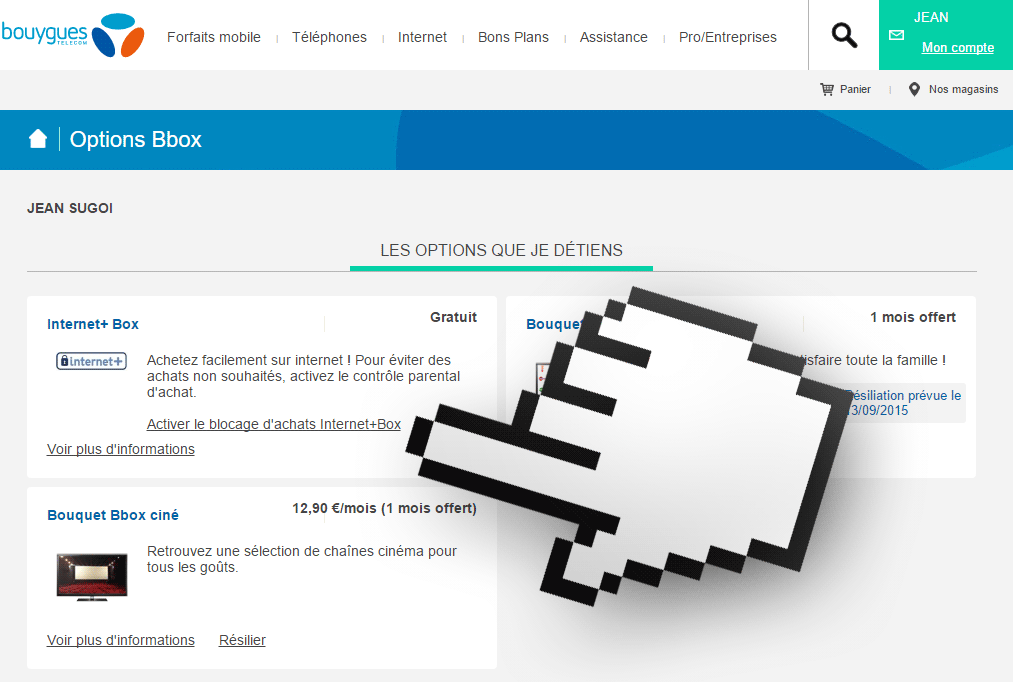Open the Assistance menu
This screenshot has height=682, width=1013.
tap(614, 37)
